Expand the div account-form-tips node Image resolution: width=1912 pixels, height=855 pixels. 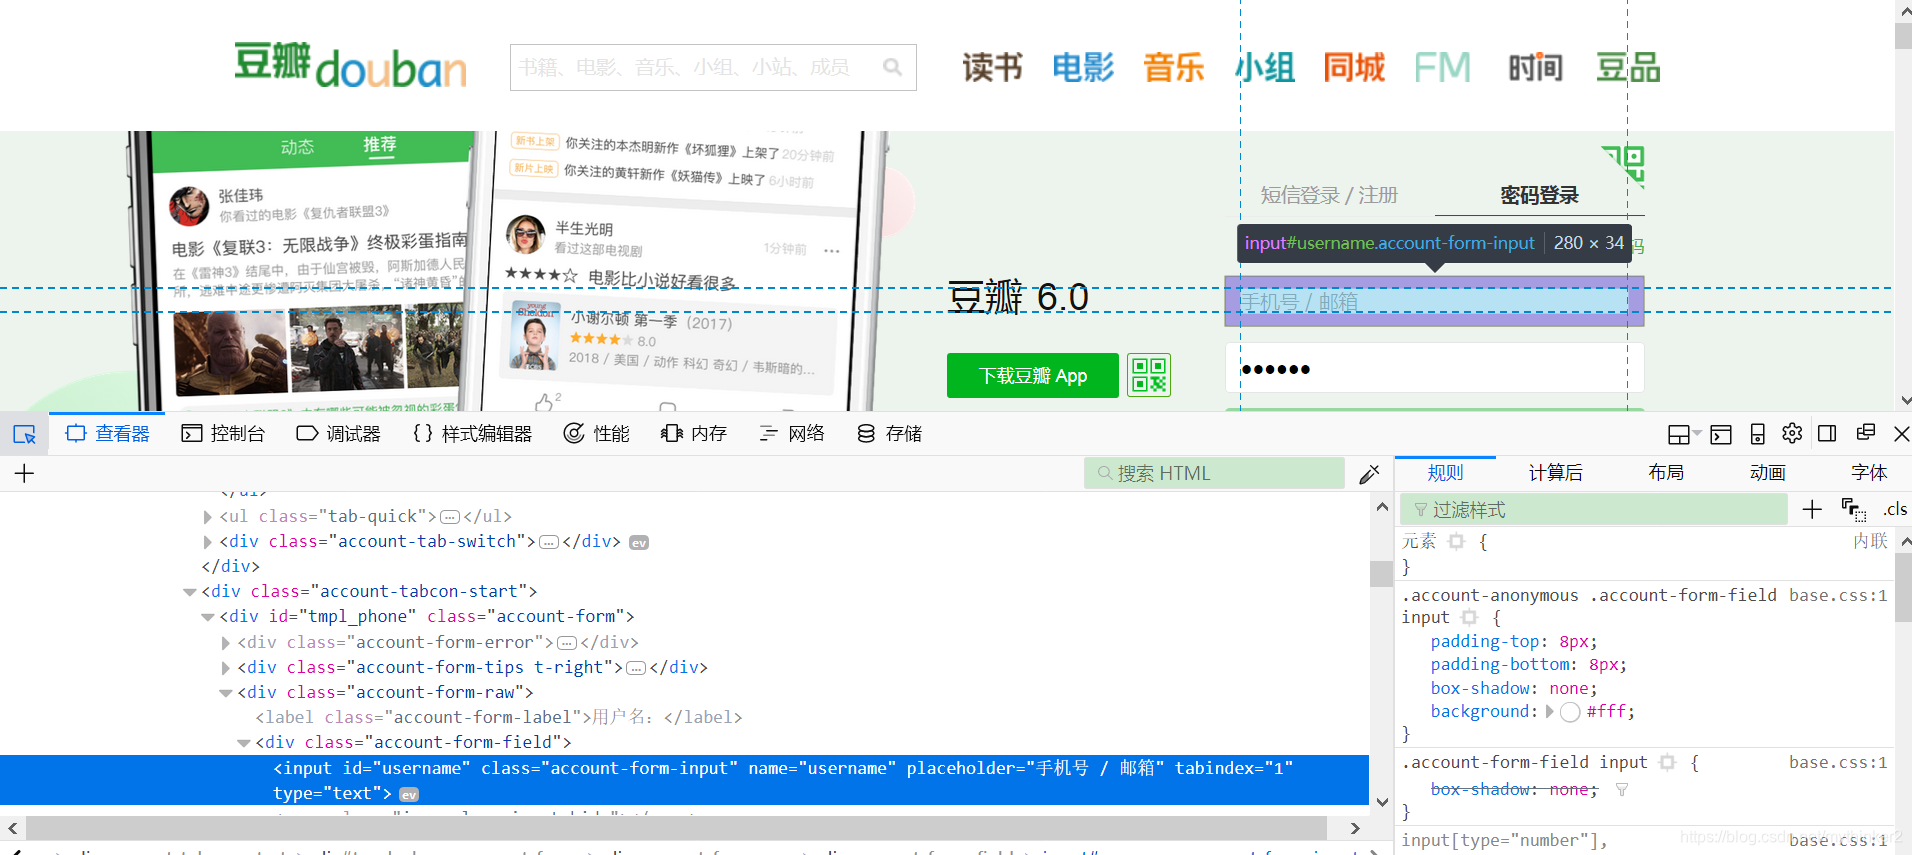226,668
